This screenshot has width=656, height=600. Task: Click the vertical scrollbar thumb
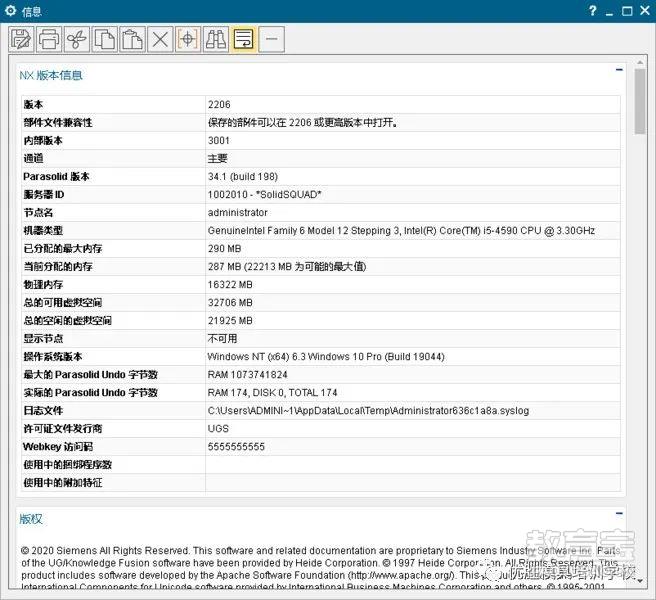pyautogui.click(x=640, y=101)
